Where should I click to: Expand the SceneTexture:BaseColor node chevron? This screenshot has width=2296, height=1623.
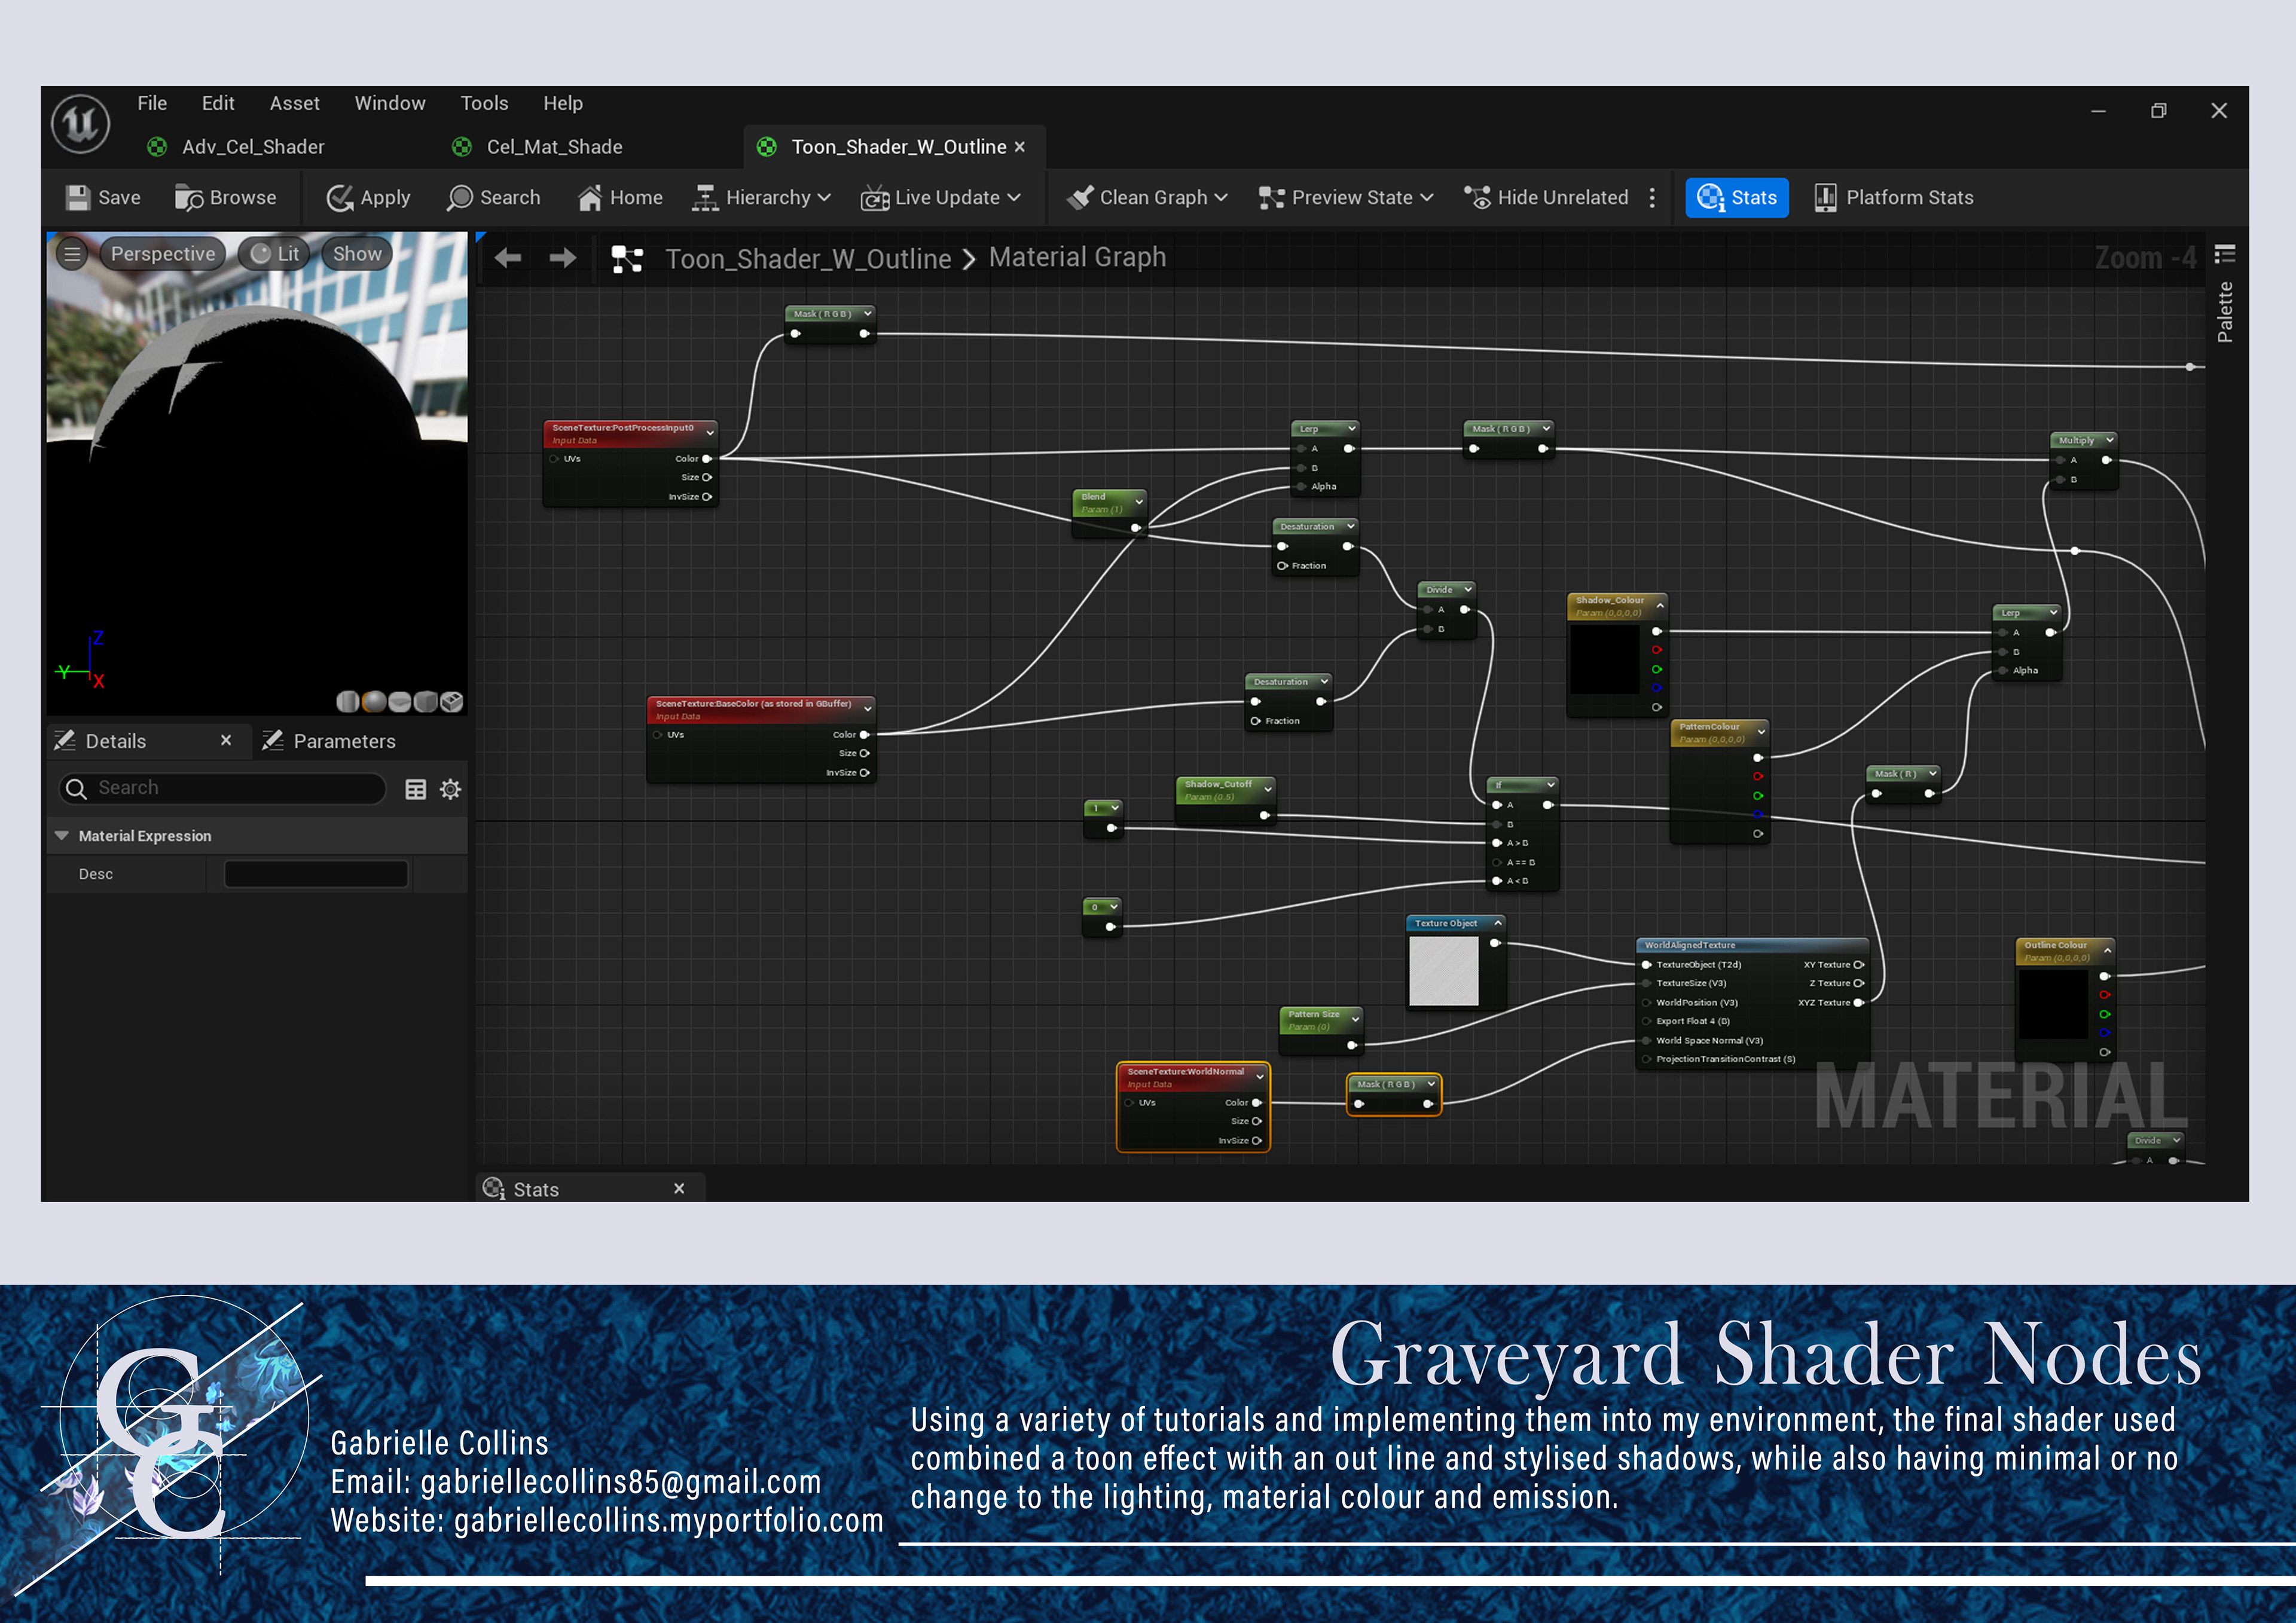point(867,709)
